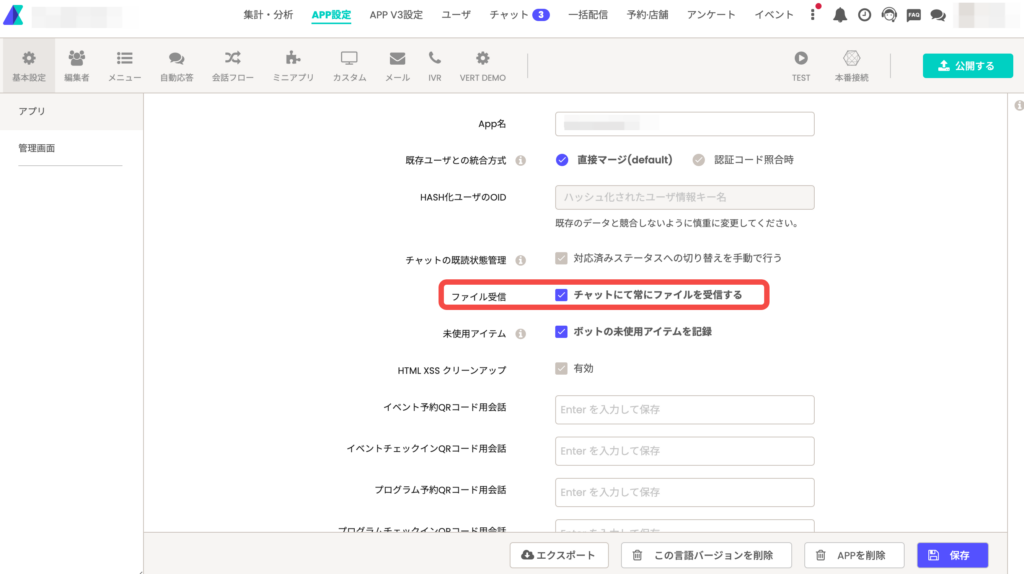Open the 集計・分析 top menu
Viewport: 1024px width, 574px height.
(268, 15)
